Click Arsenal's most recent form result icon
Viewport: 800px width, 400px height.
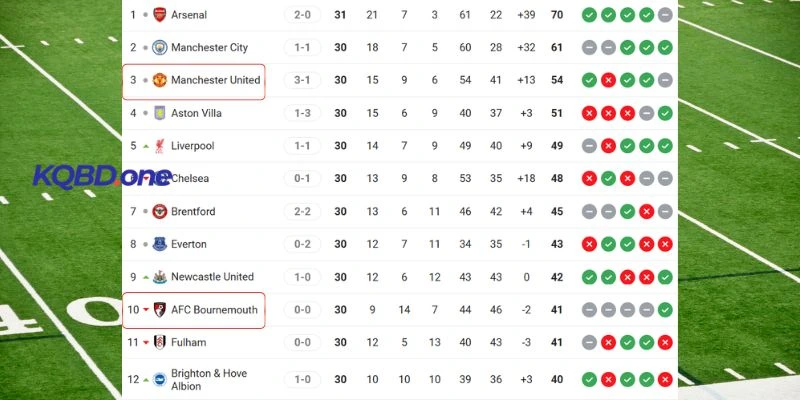coord(665,15)
